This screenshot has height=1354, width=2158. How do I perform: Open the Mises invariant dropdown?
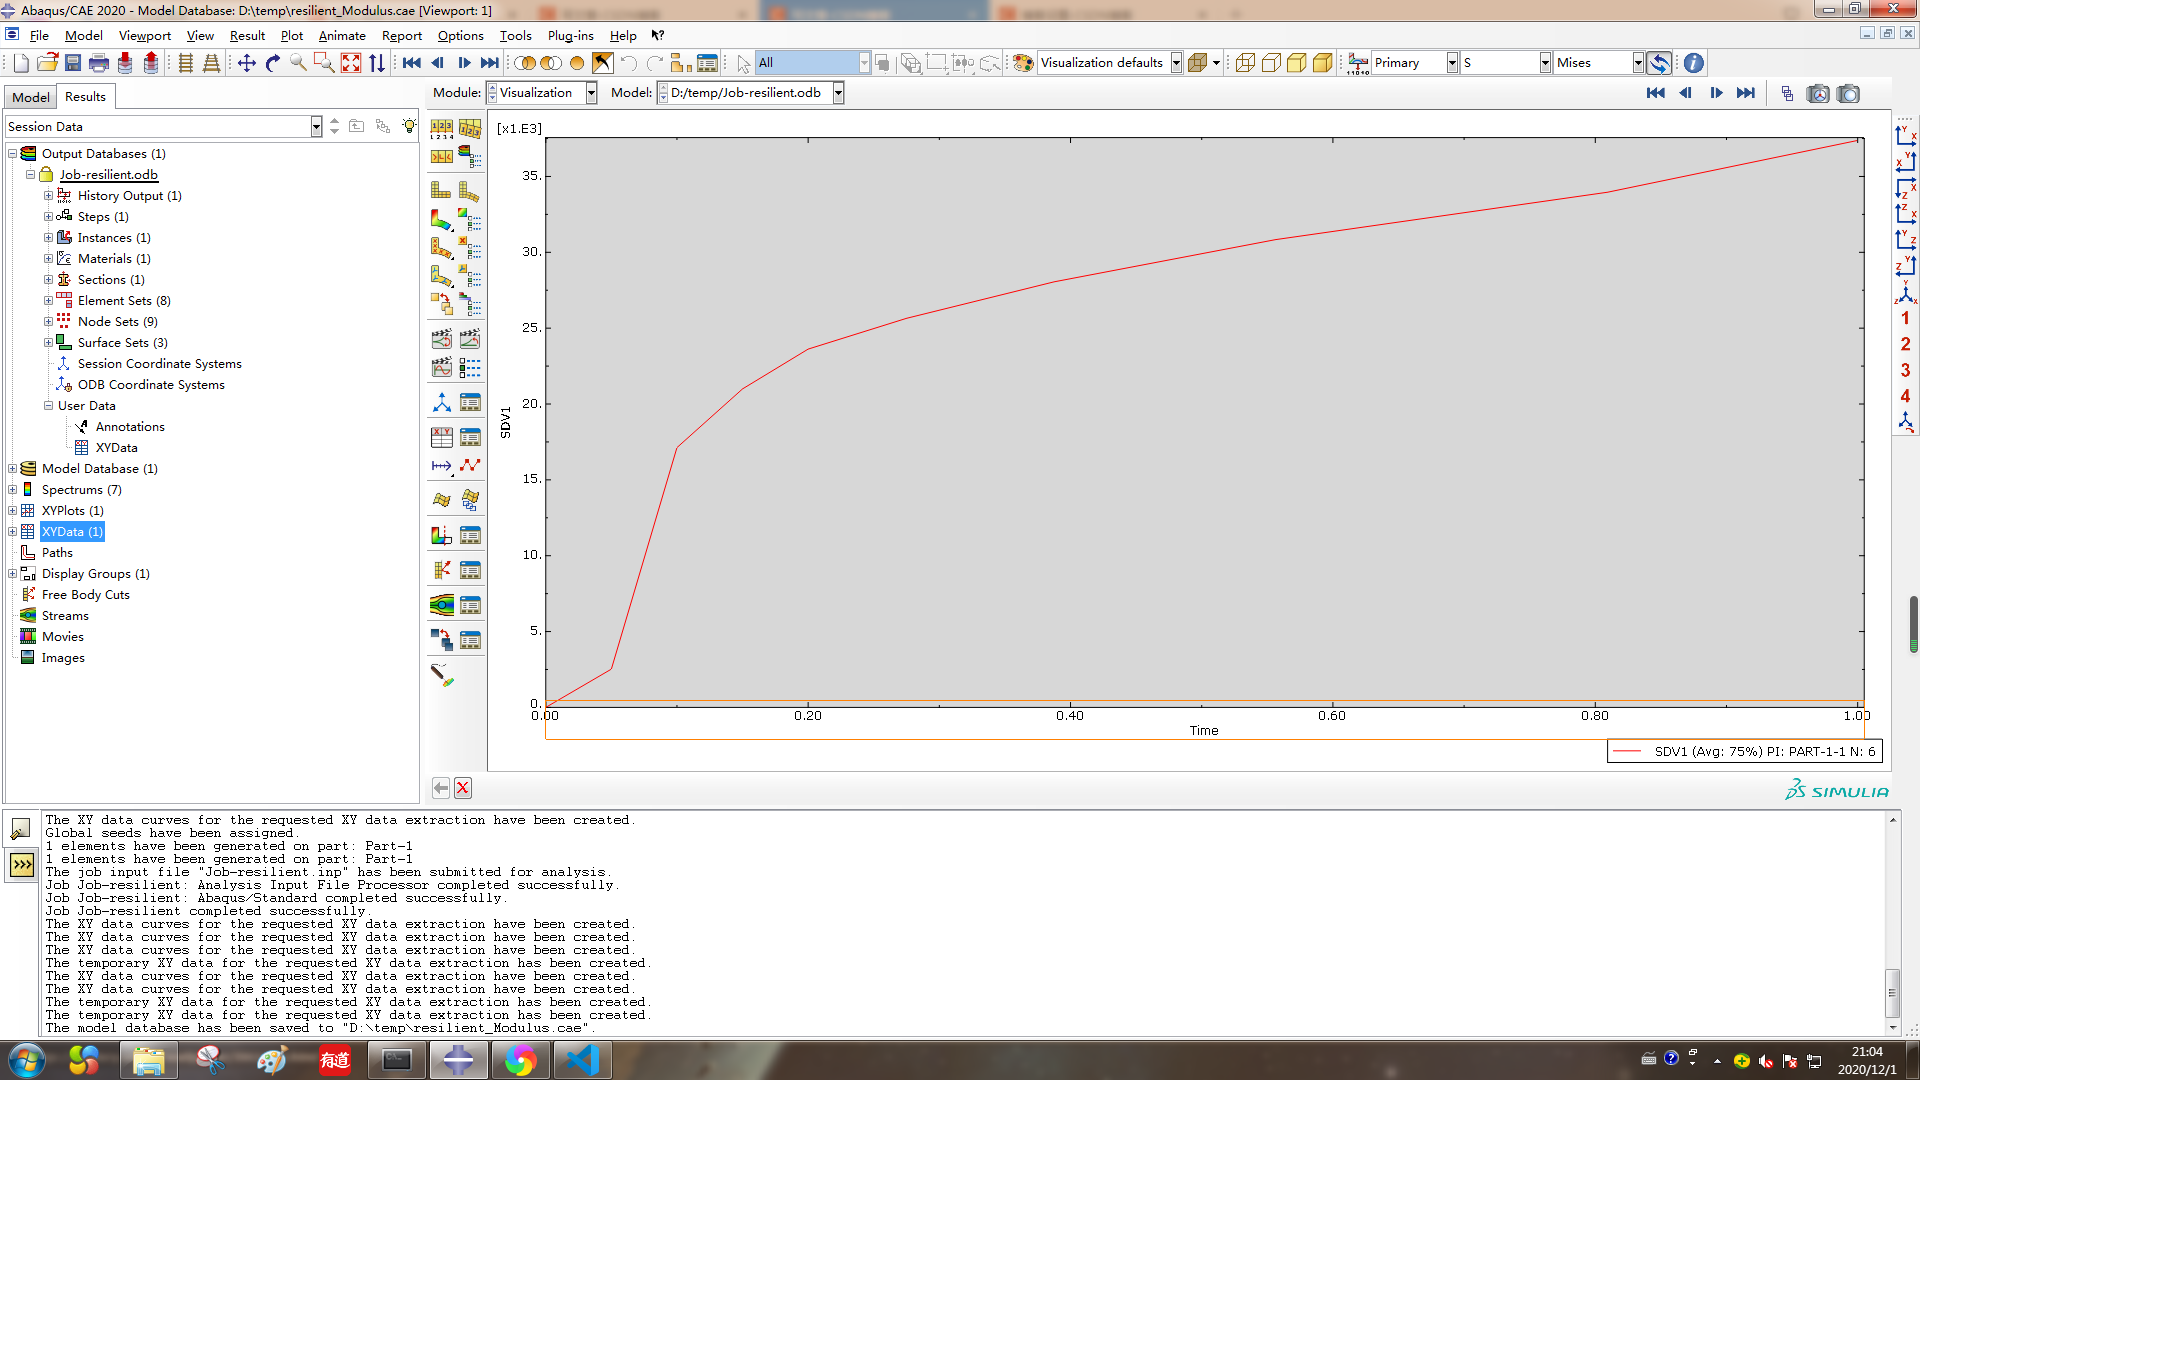[x=1637, y=62]
